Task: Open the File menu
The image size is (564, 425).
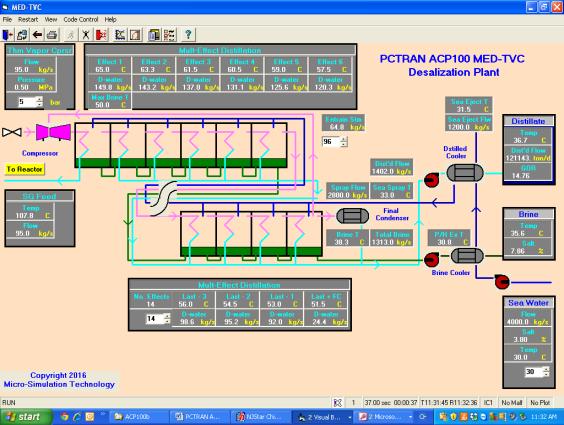Action: (7, 19)
